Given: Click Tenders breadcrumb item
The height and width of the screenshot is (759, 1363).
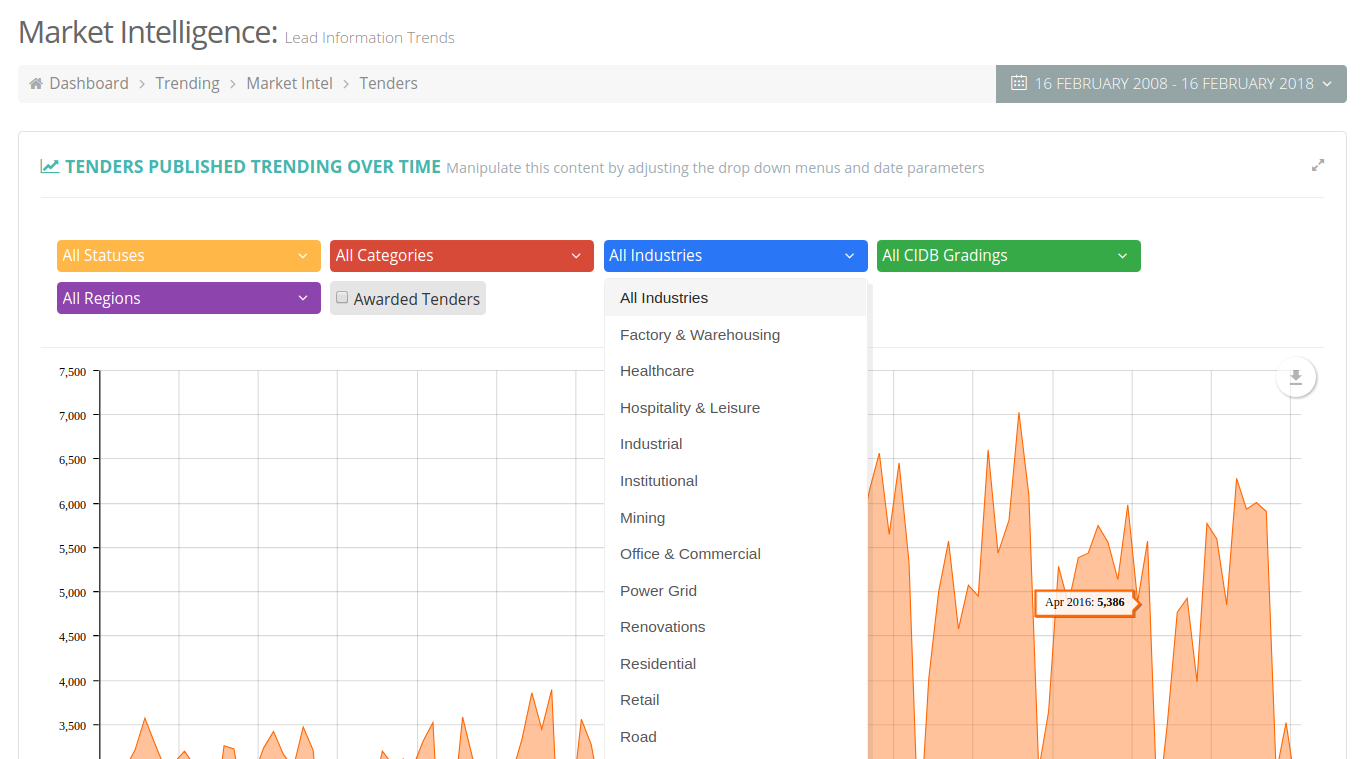Looking at the screenshot, I should click(388, 84).
